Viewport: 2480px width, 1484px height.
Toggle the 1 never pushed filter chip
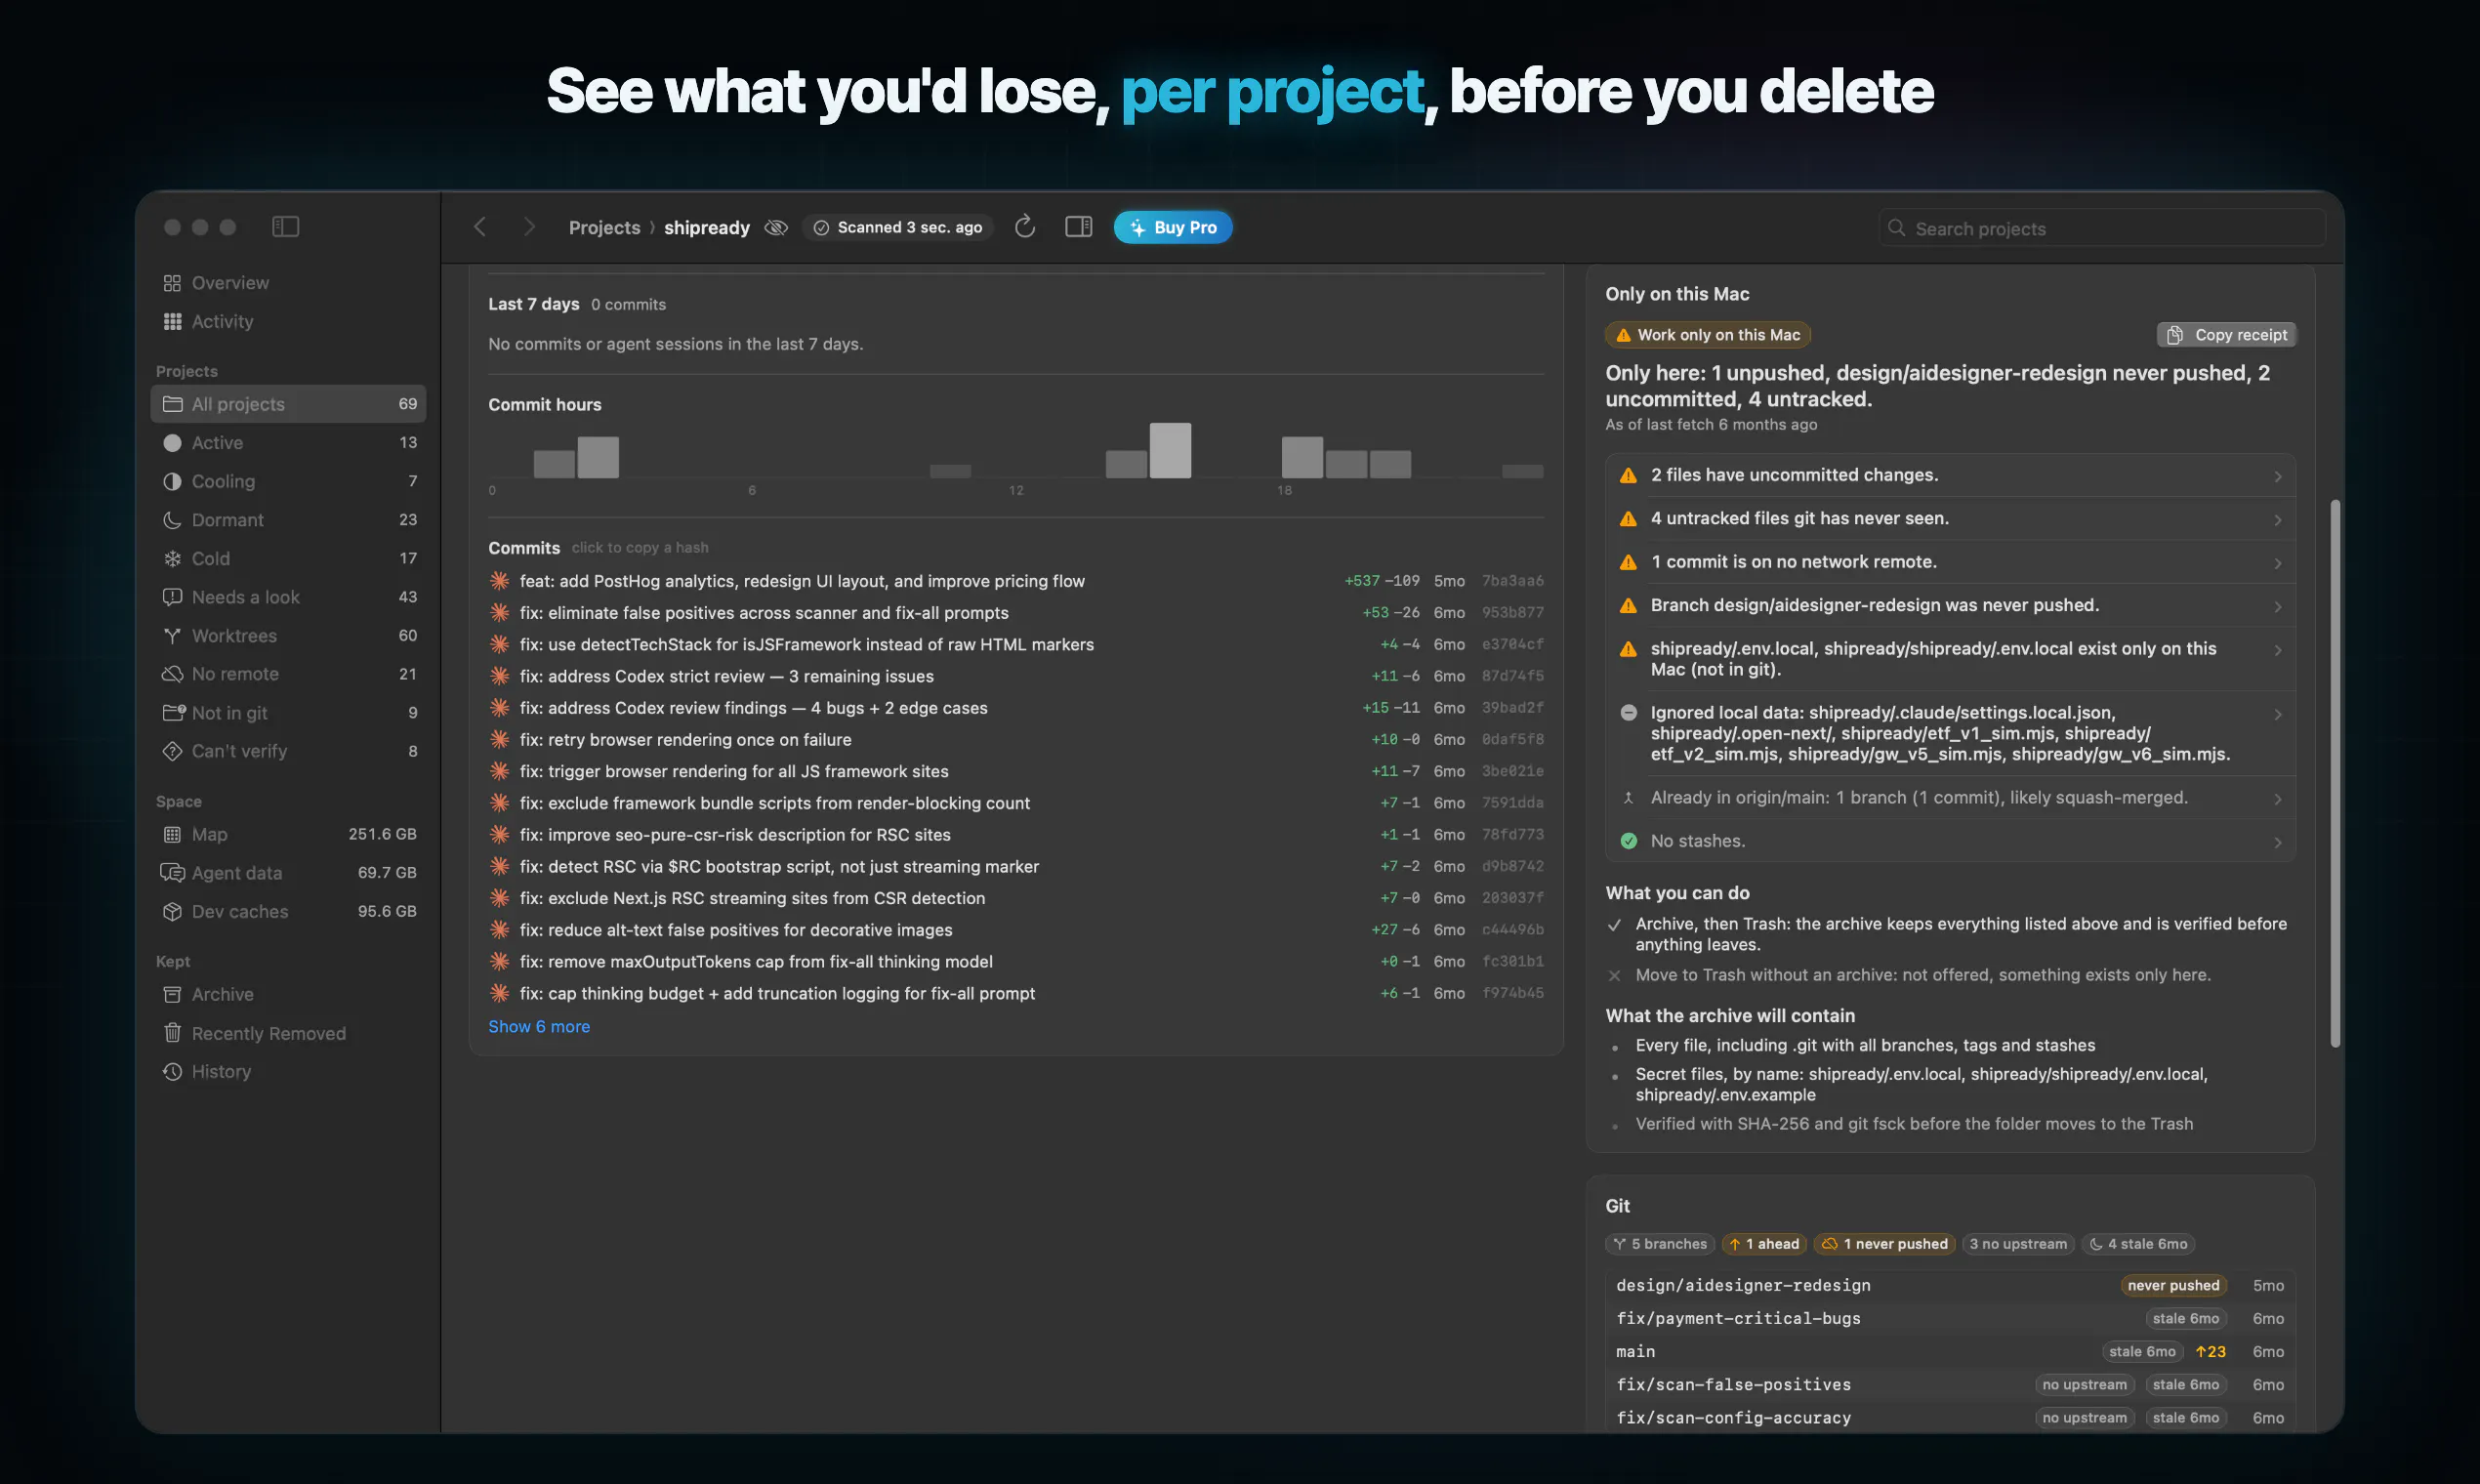point(1885,1244)
